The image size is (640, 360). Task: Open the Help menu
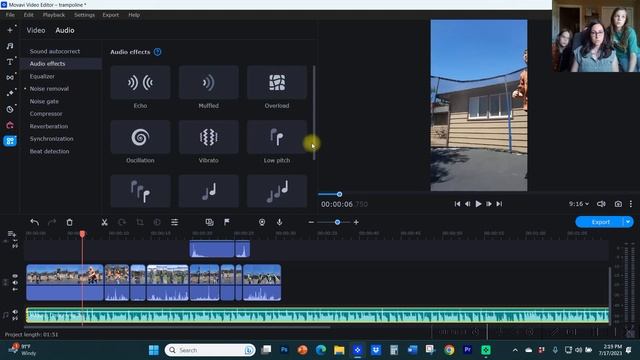[x=134, y=15]
